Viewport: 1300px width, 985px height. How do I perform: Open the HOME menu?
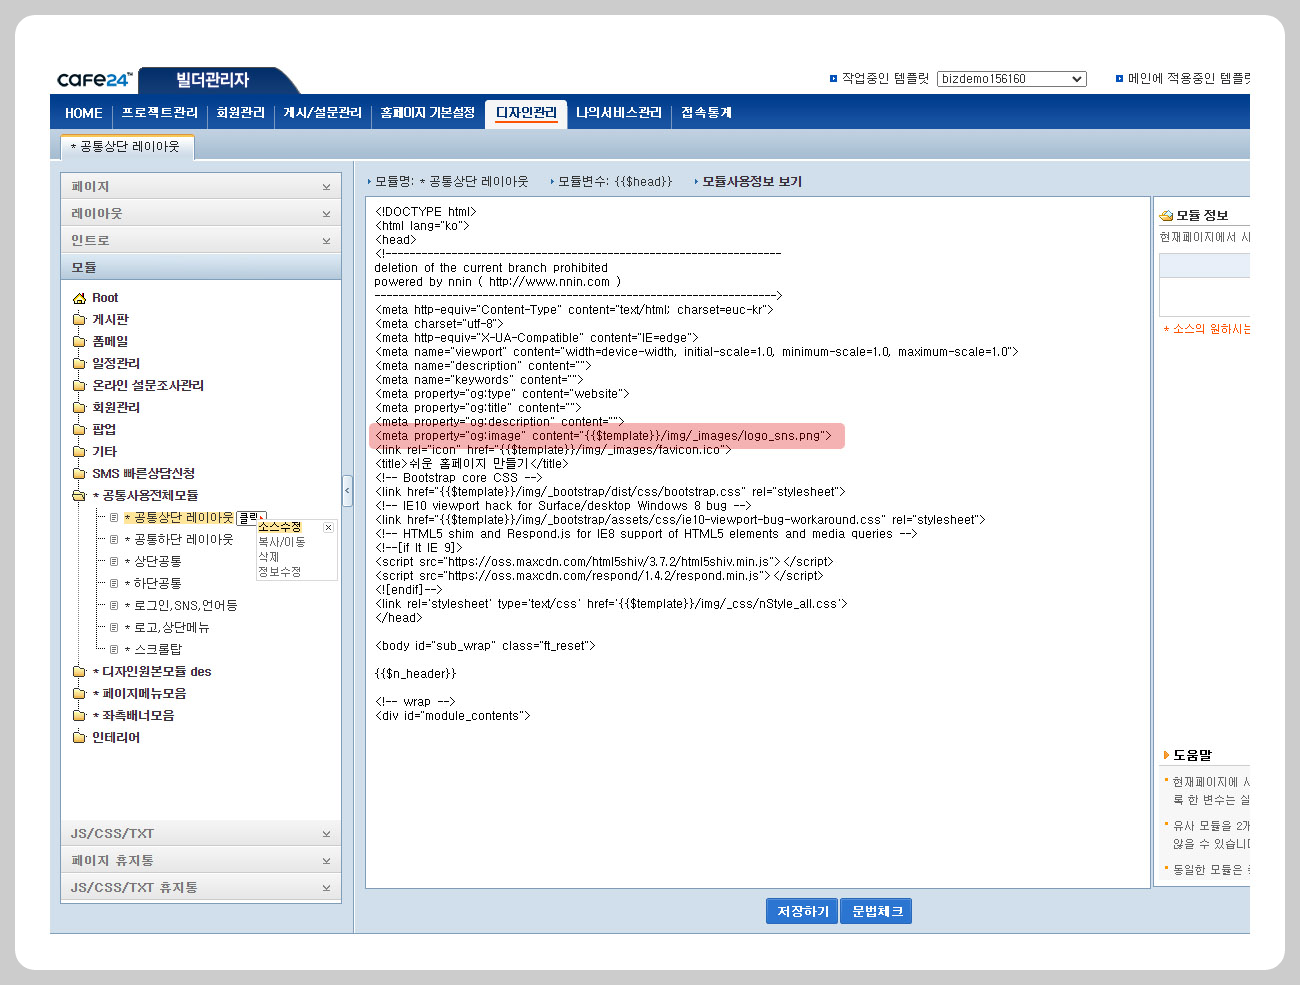[84, 113]
